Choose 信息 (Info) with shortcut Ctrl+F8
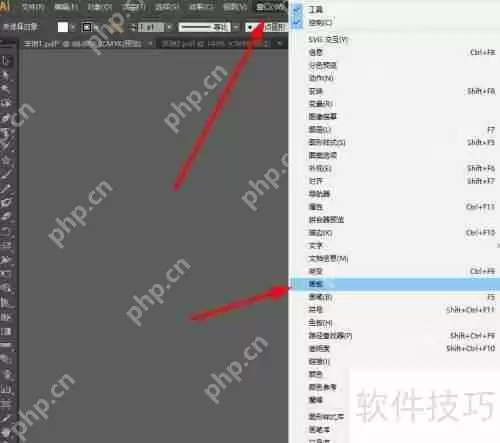The image size is (500, 443). tap(394, 52)
